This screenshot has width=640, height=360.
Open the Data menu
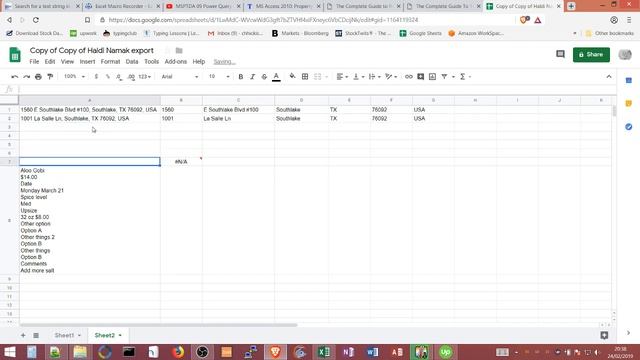(x=132, y=62)
